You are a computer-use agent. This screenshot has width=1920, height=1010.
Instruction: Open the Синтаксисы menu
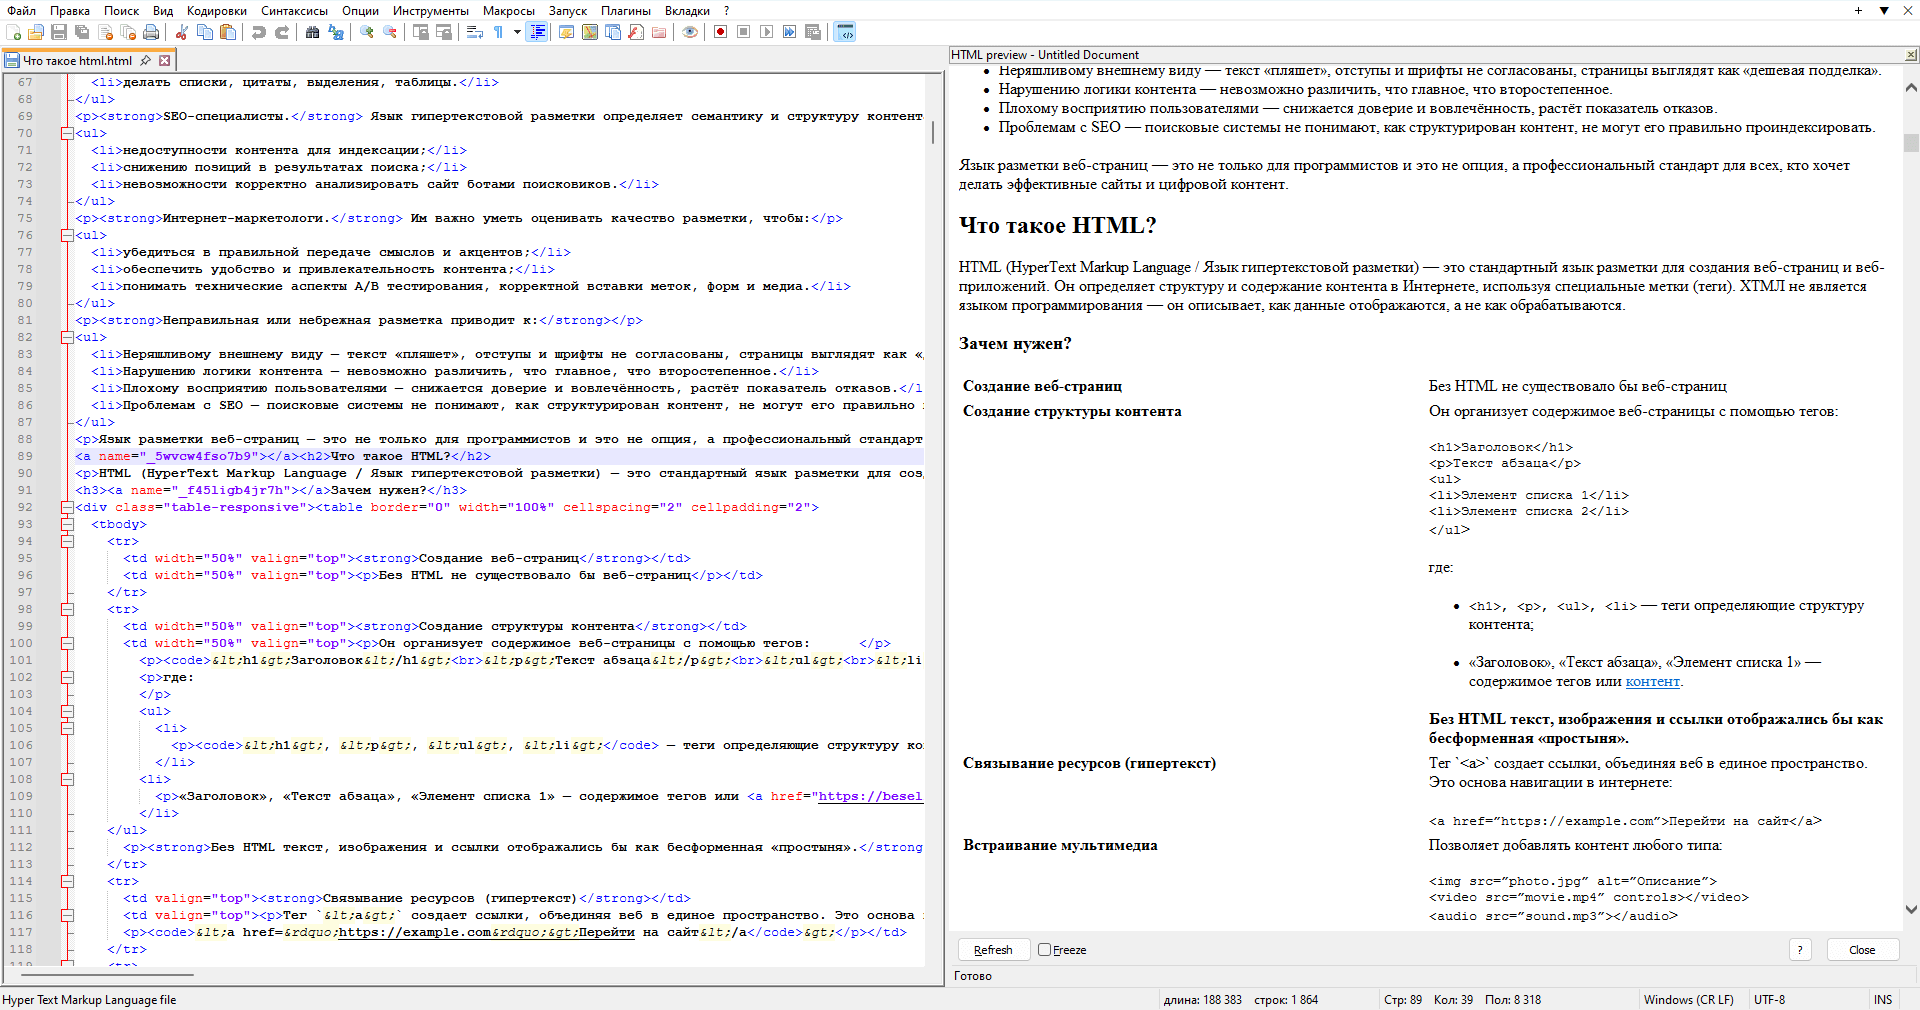tap(294, 11)
